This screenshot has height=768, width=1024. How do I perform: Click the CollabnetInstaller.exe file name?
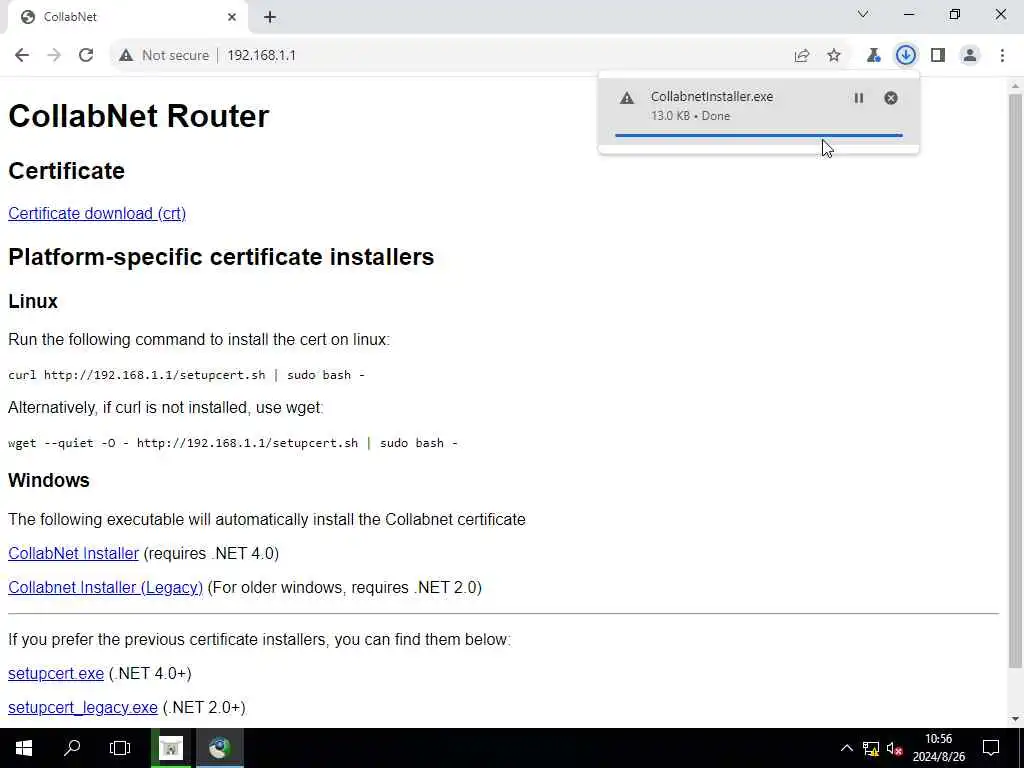point(712,97)
